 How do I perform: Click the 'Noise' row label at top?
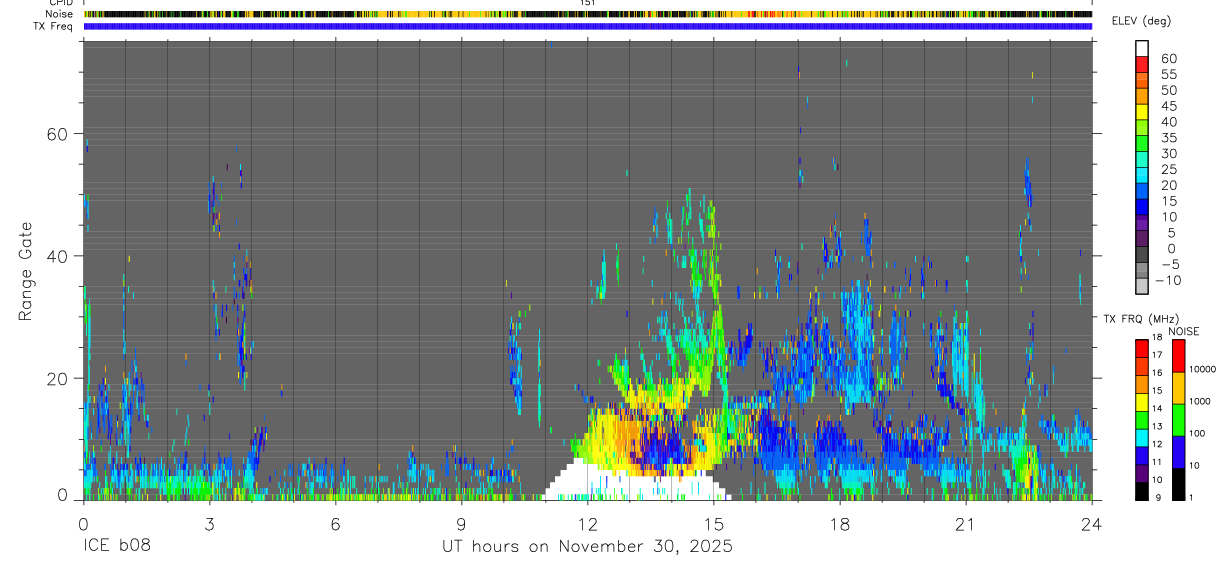59,14
